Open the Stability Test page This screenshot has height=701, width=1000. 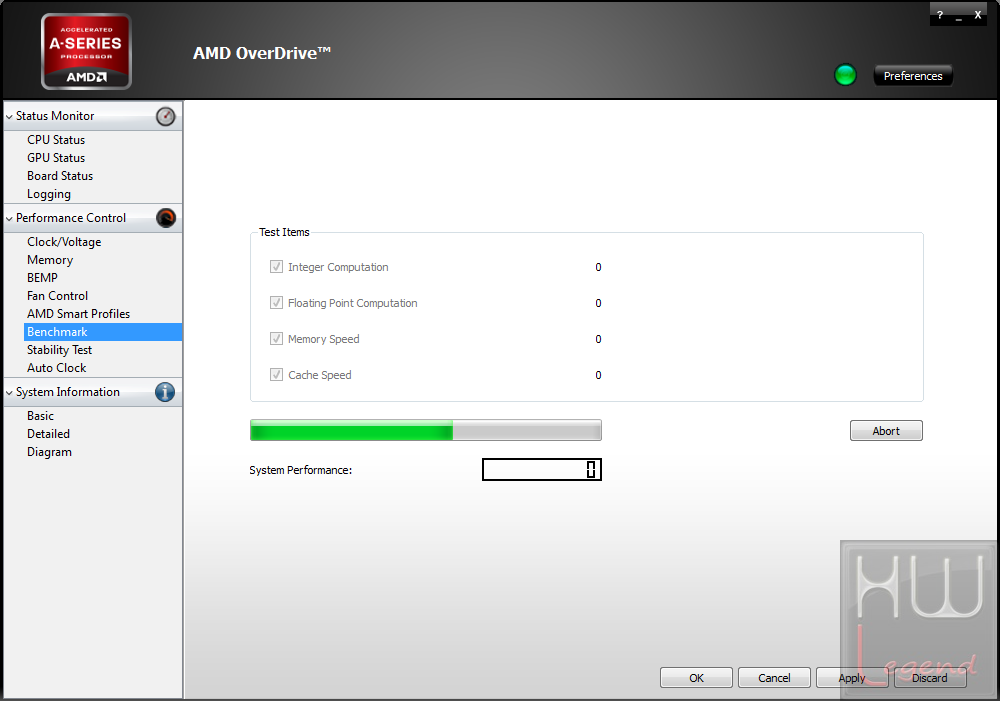(59, 350)
